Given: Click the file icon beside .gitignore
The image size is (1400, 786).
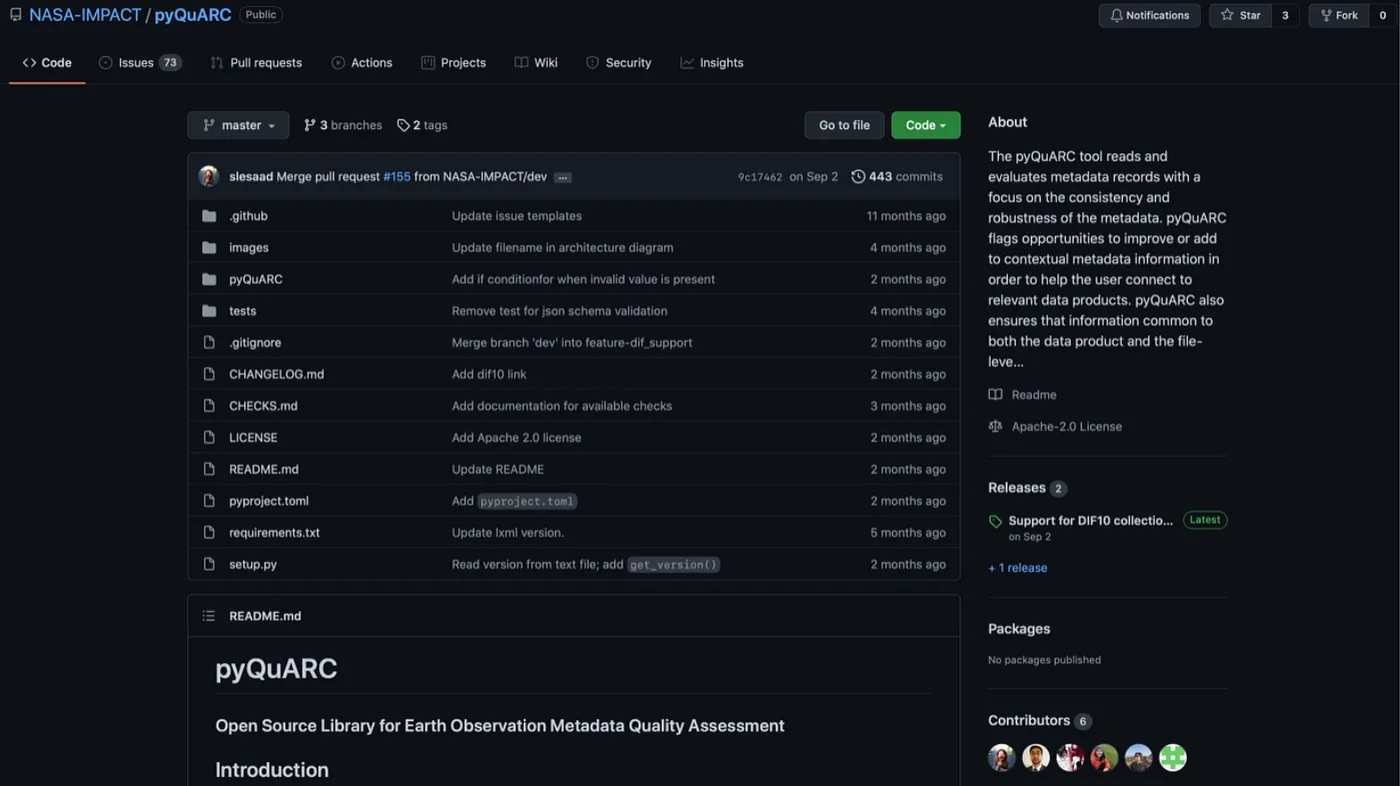Looking at the screenshot, I should pyautogui.click(x=209, y=342).
